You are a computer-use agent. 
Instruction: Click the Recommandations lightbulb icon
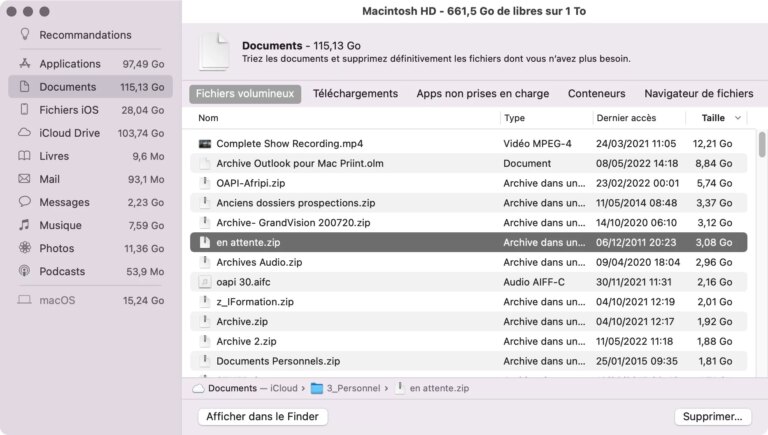click(24, 35)
